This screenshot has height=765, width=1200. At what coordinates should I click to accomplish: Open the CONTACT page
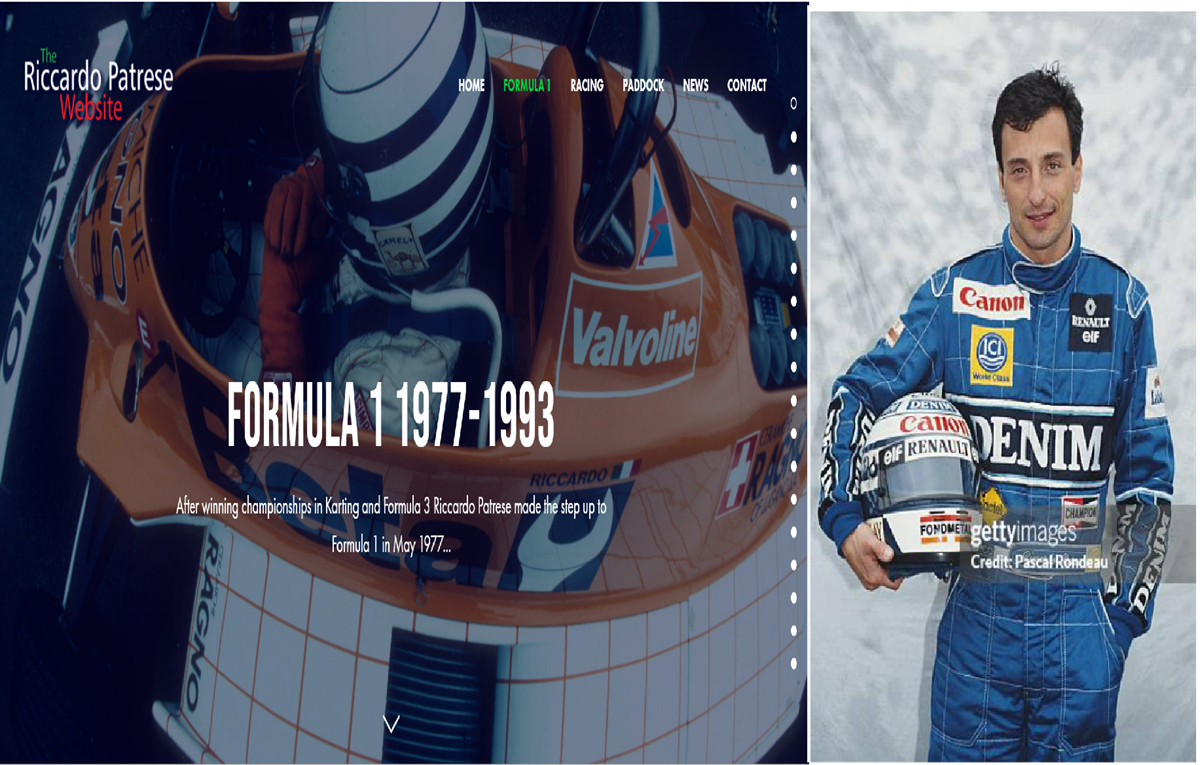747,86
